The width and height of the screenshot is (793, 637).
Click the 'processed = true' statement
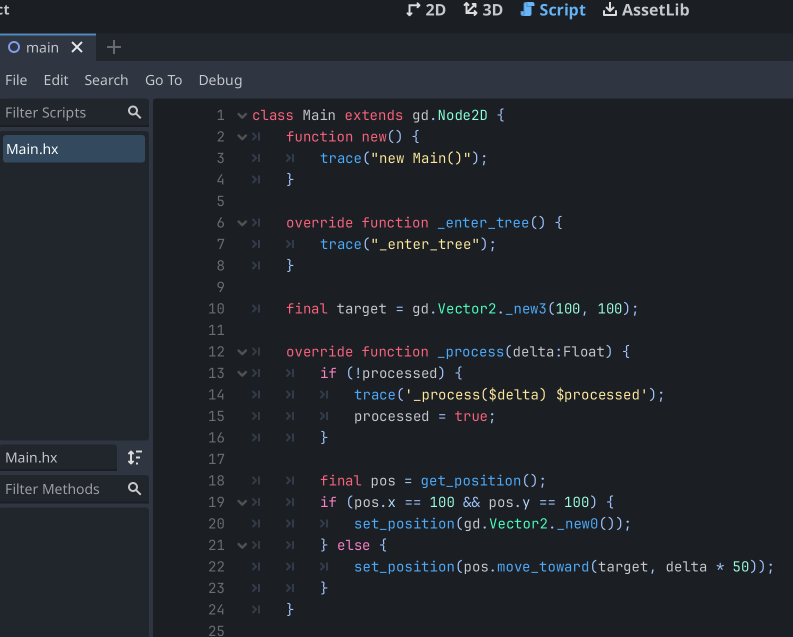(424, 417)
